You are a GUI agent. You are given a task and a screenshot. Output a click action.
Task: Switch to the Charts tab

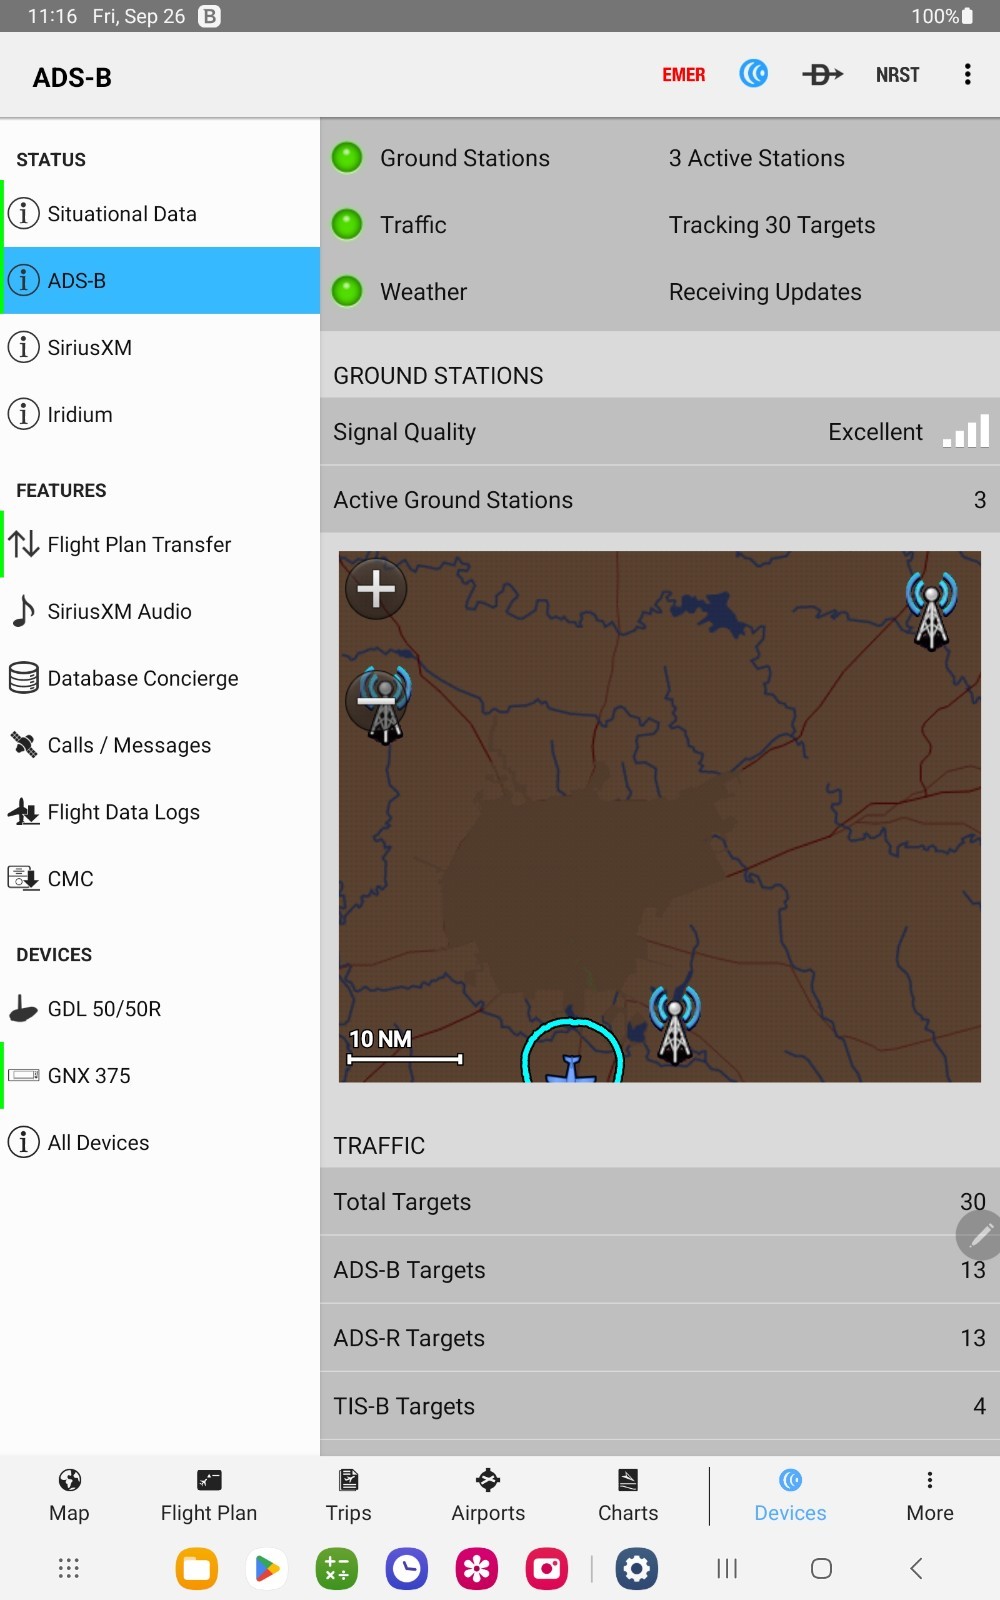[x=628, y=1496]
